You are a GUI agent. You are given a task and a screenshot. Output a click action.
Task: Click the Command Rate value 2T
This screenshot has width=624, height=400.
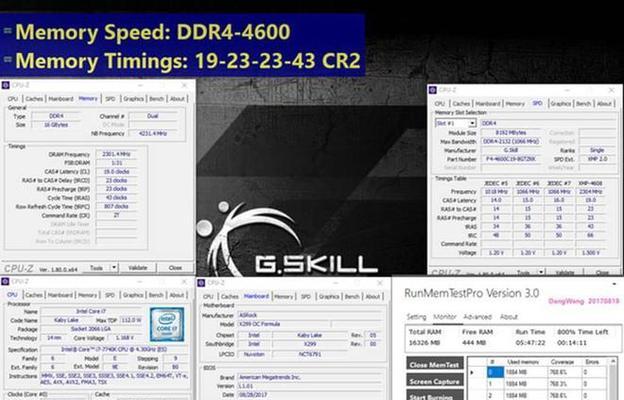click(x=116, y=215)
